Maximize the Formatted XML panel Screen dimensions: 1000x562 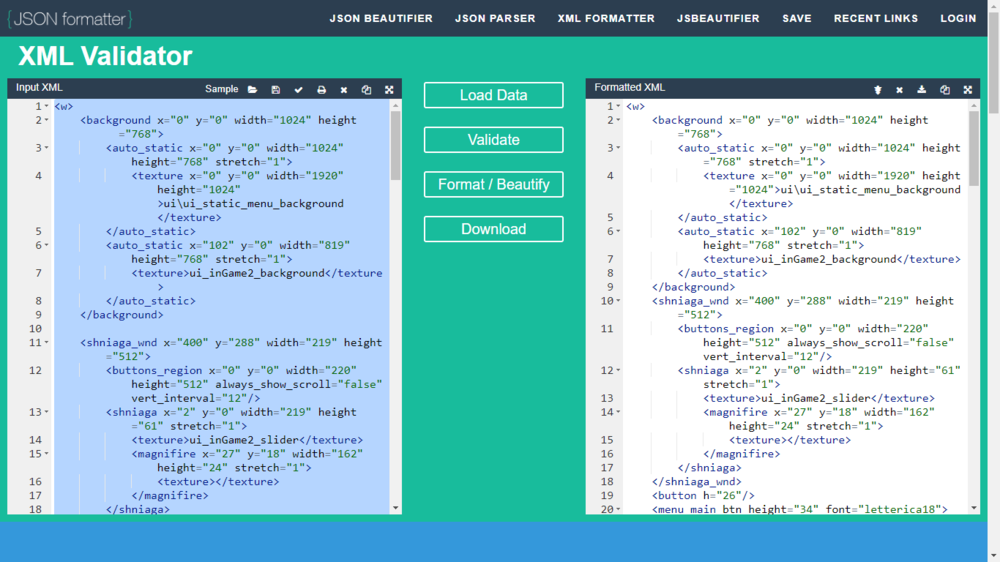(x=968, y=90)
